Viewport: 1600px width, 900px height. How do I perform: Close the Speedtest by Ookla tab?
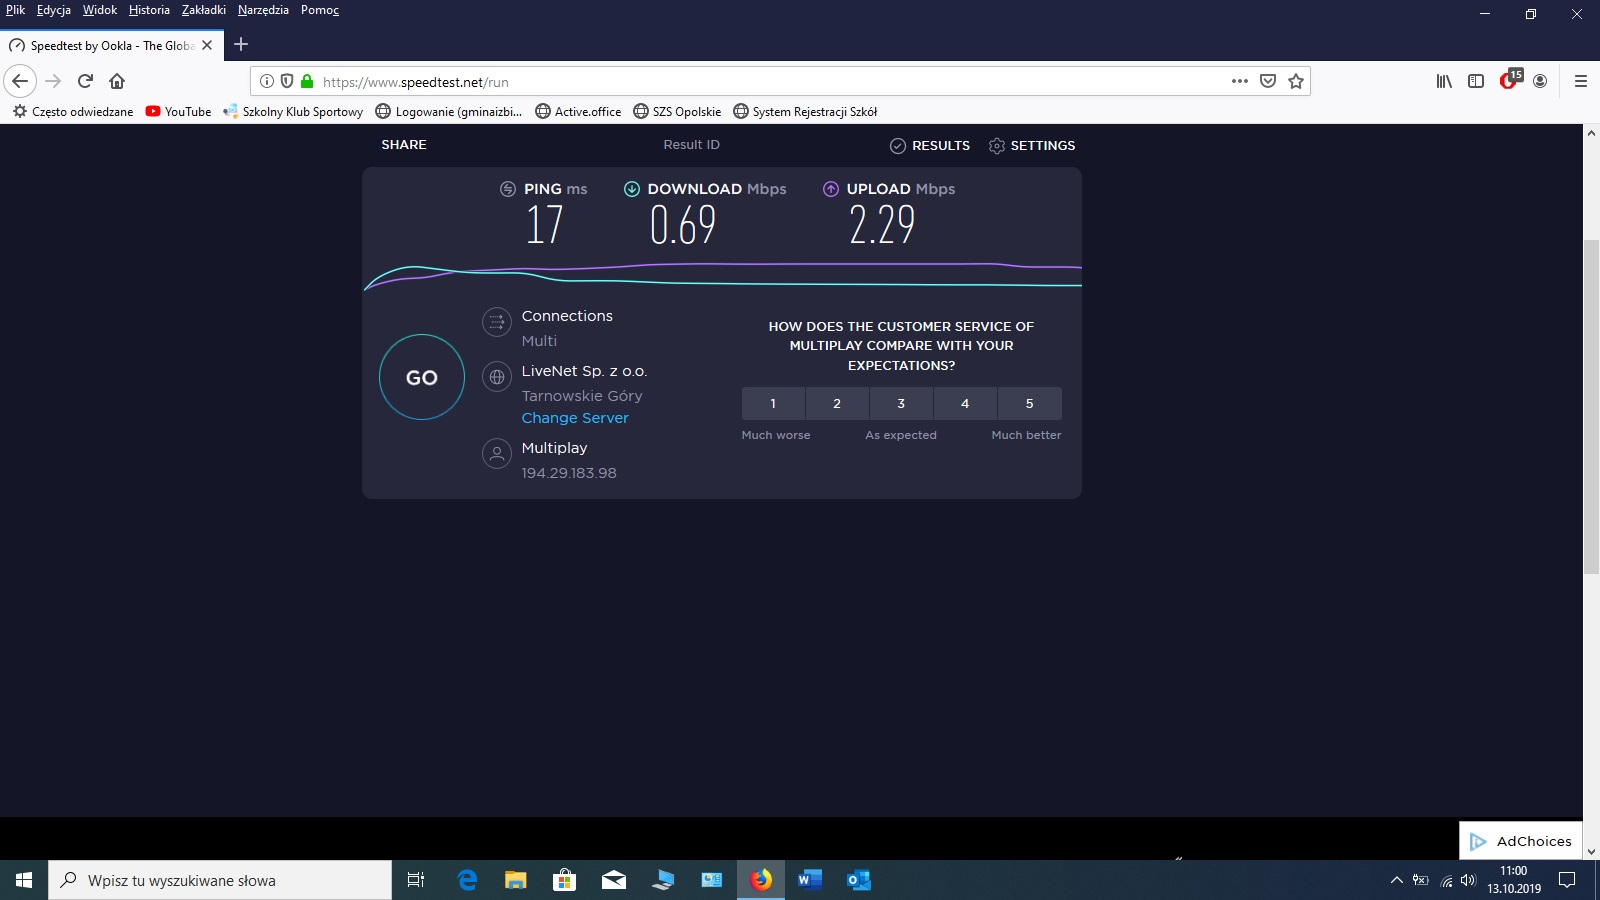click(207, 45)
